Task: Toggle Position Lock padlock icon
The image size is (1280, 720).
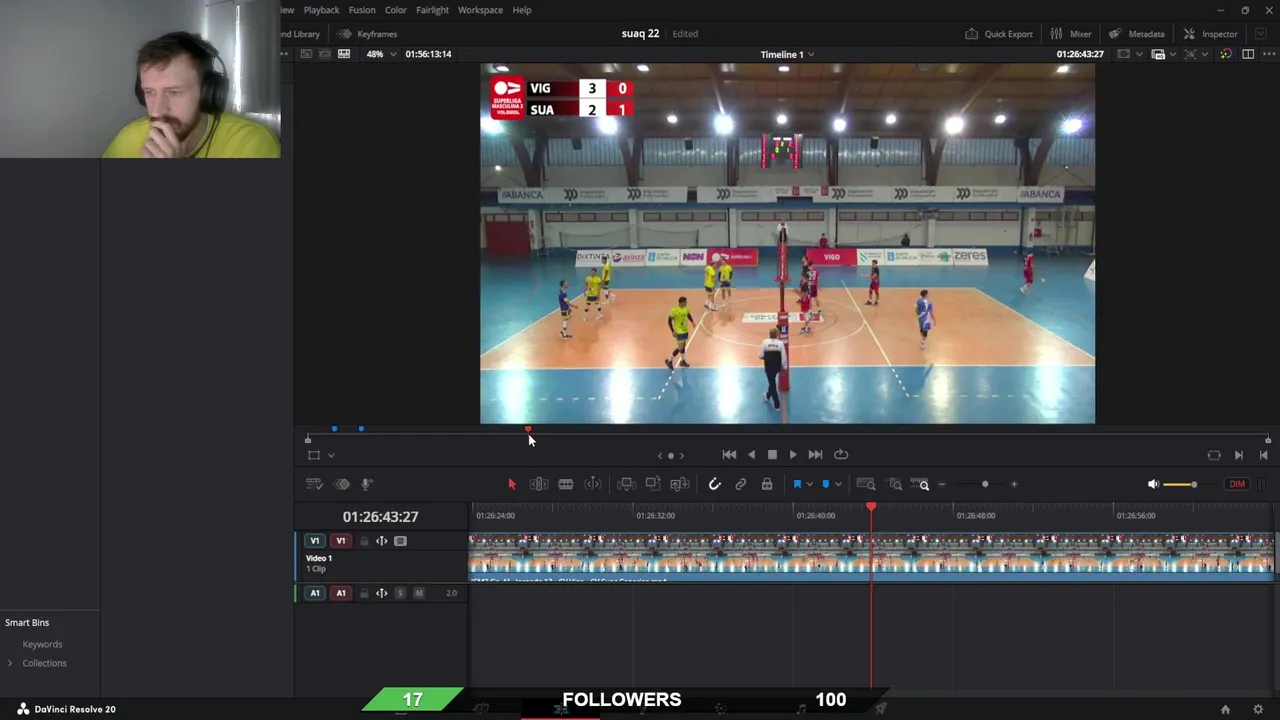Action: (767, 484)
